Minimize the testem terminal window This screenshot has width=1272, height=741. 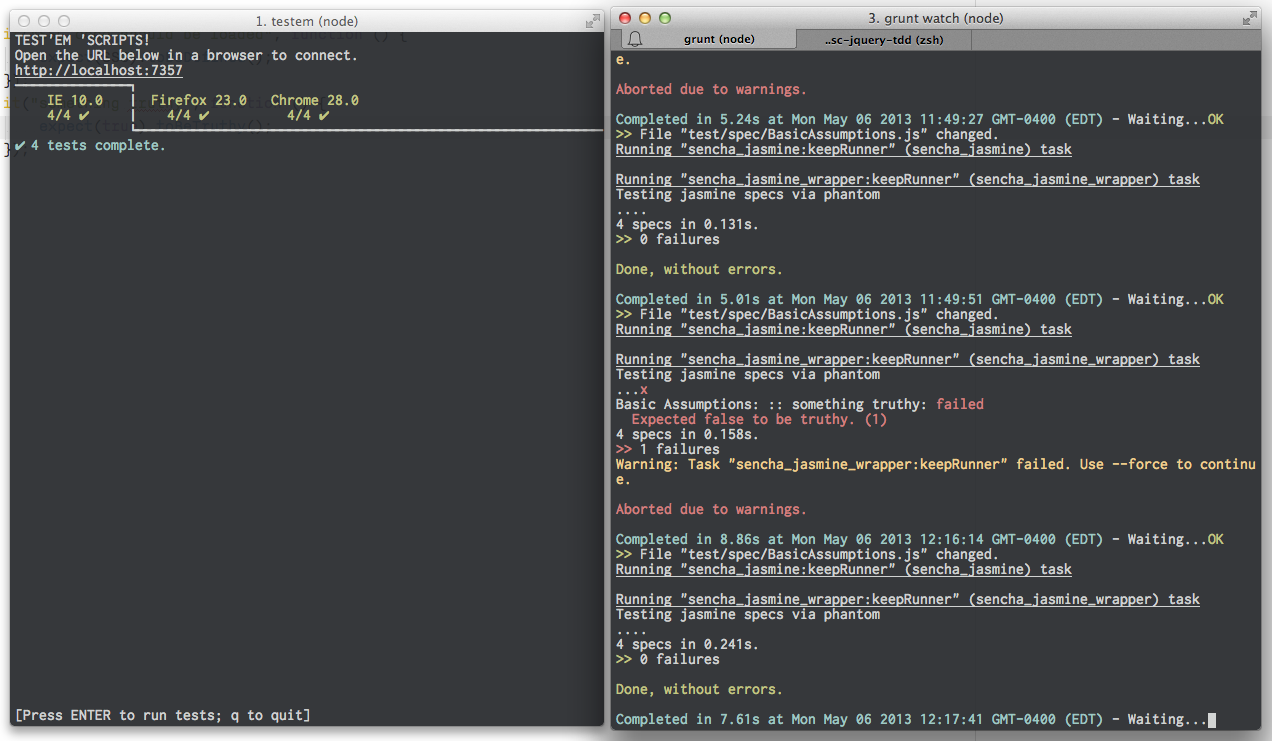[x=44, y=21]
